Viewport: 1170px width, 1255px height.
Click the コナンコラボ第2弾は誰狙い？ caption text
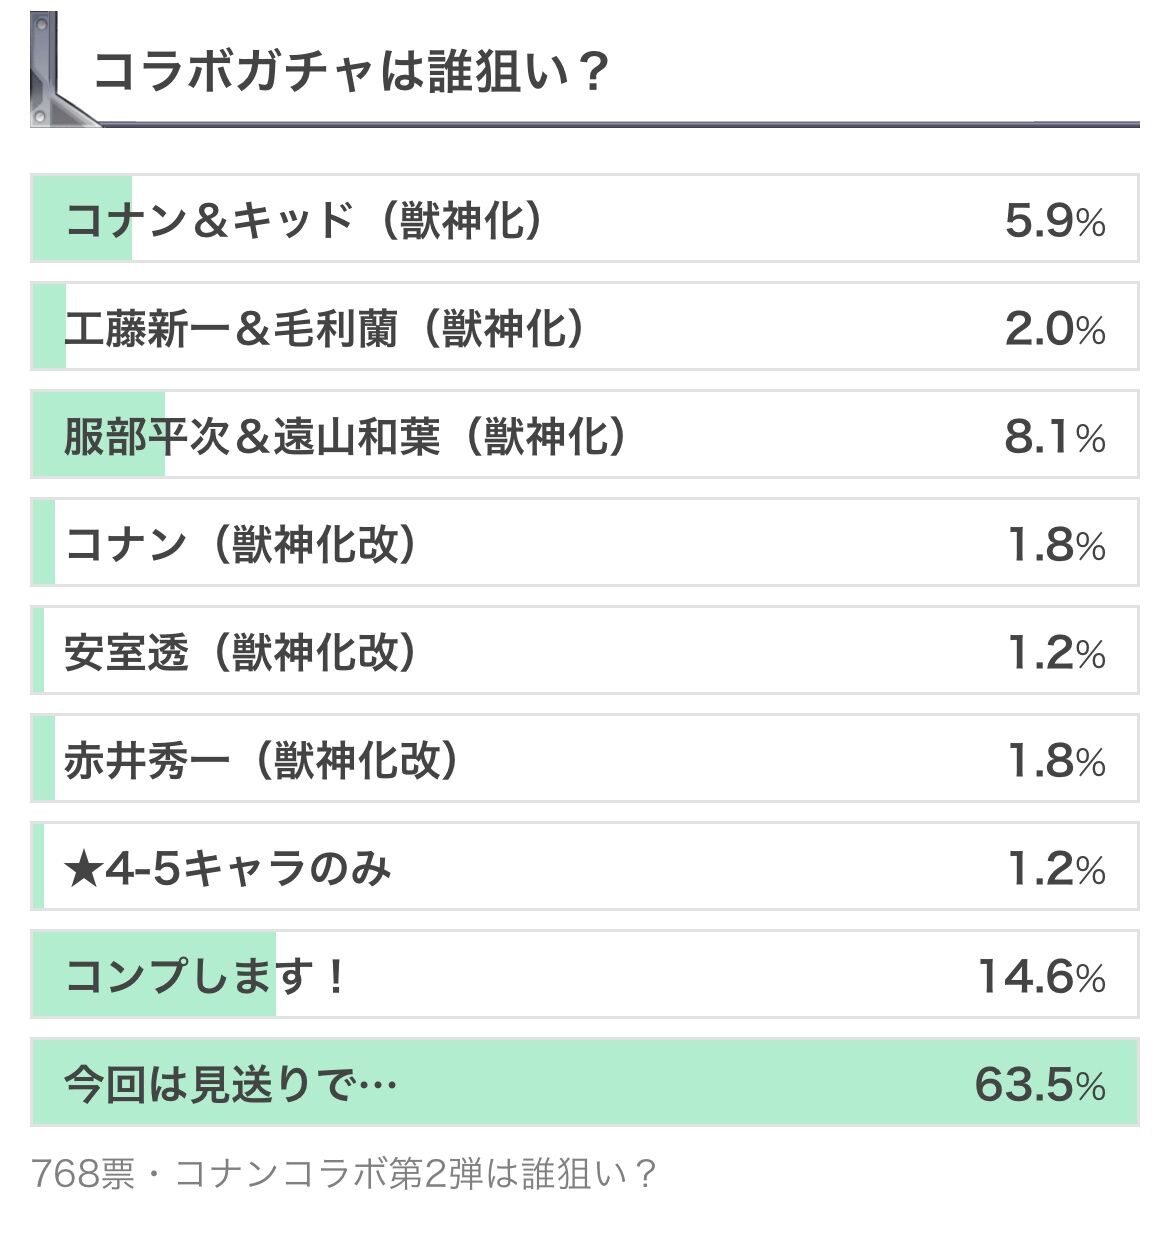(415, 1173)
